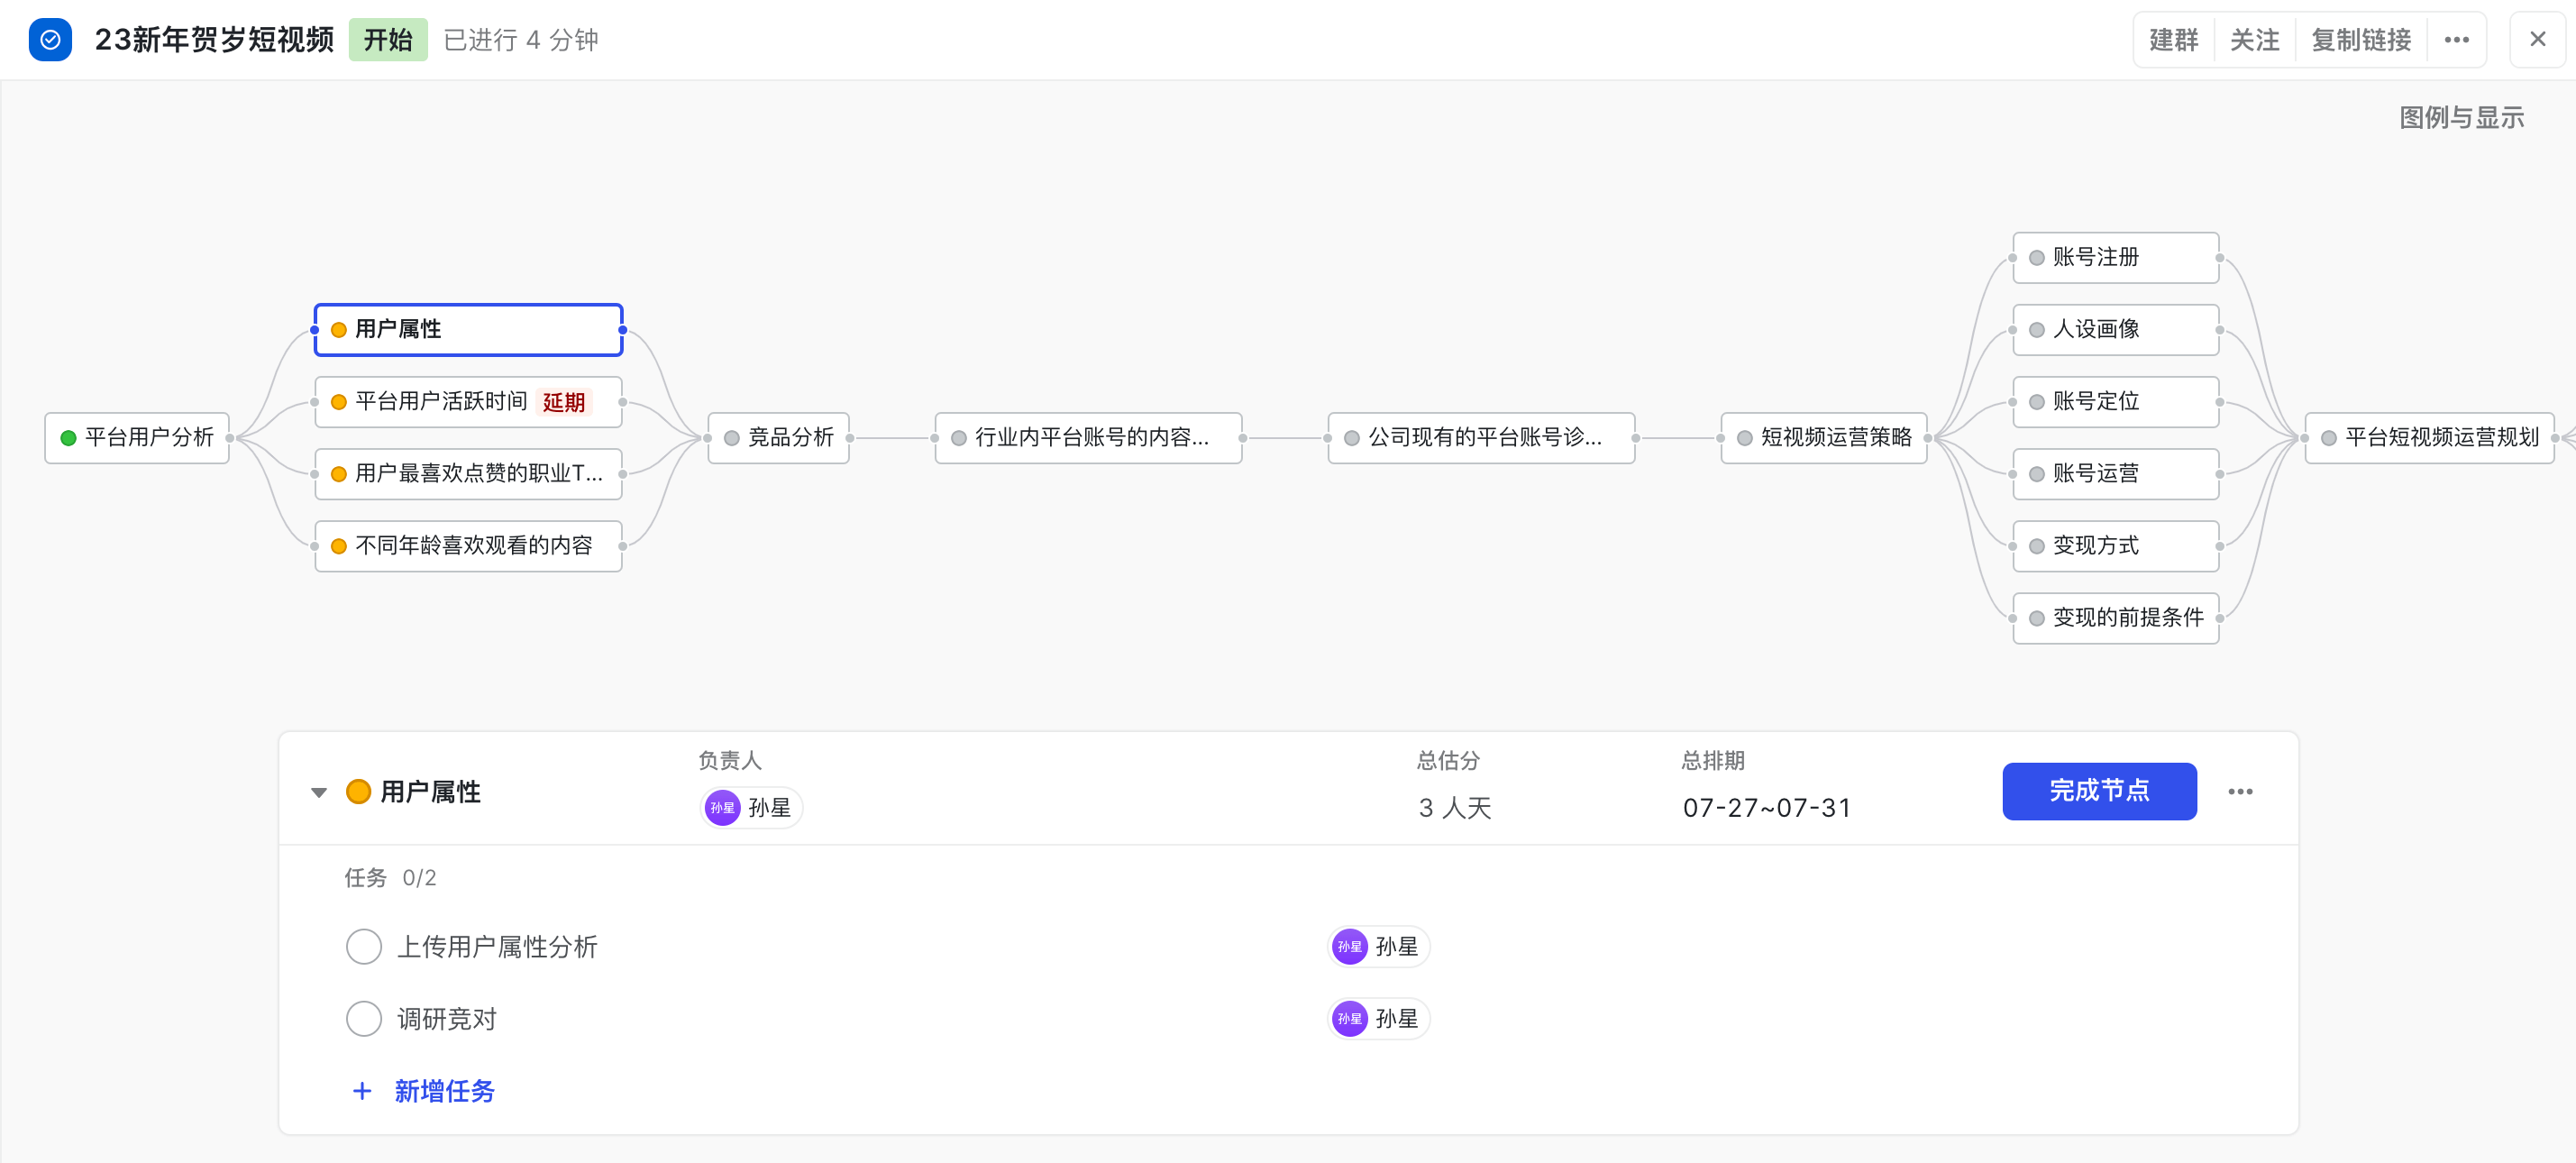Open the 开始 status label dropdown
Screen dimensions: 2576x1163
pos(388,40)
